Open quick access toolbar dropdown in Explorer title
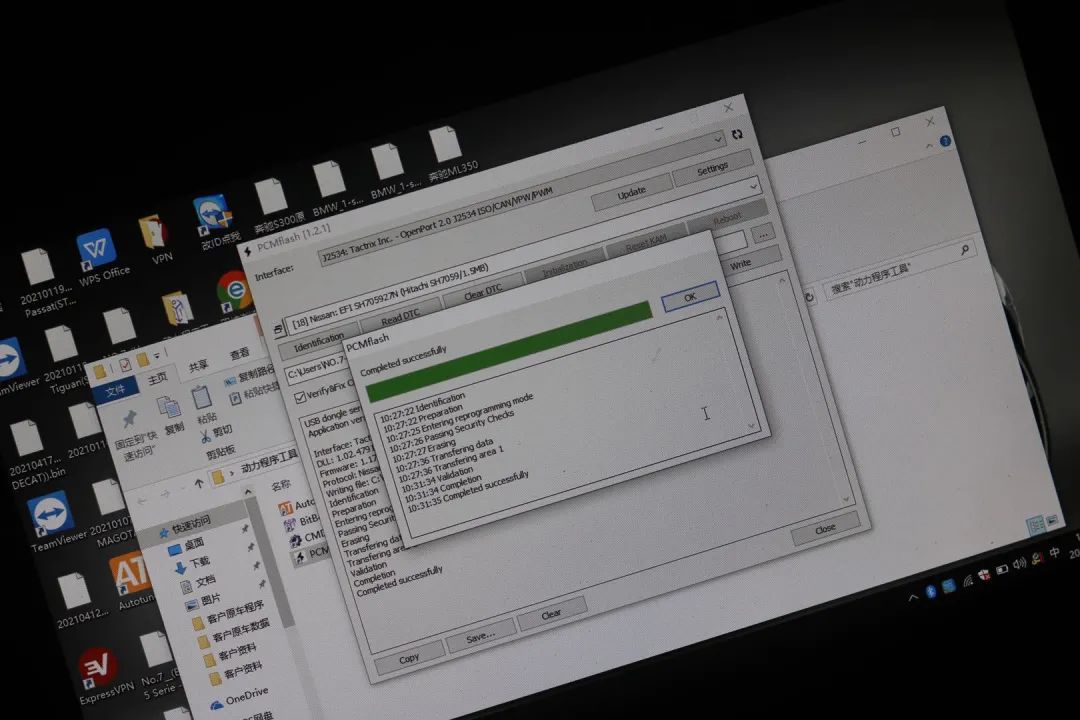The height and width of the screenshot is (720, 1080). [x=157, y=354]
